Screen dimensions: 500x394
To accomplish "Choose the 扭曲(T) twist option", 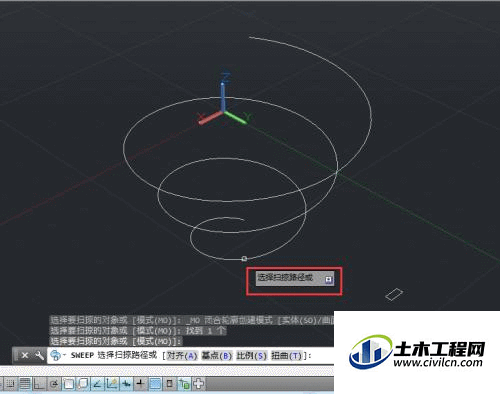I will pos(287,356).
